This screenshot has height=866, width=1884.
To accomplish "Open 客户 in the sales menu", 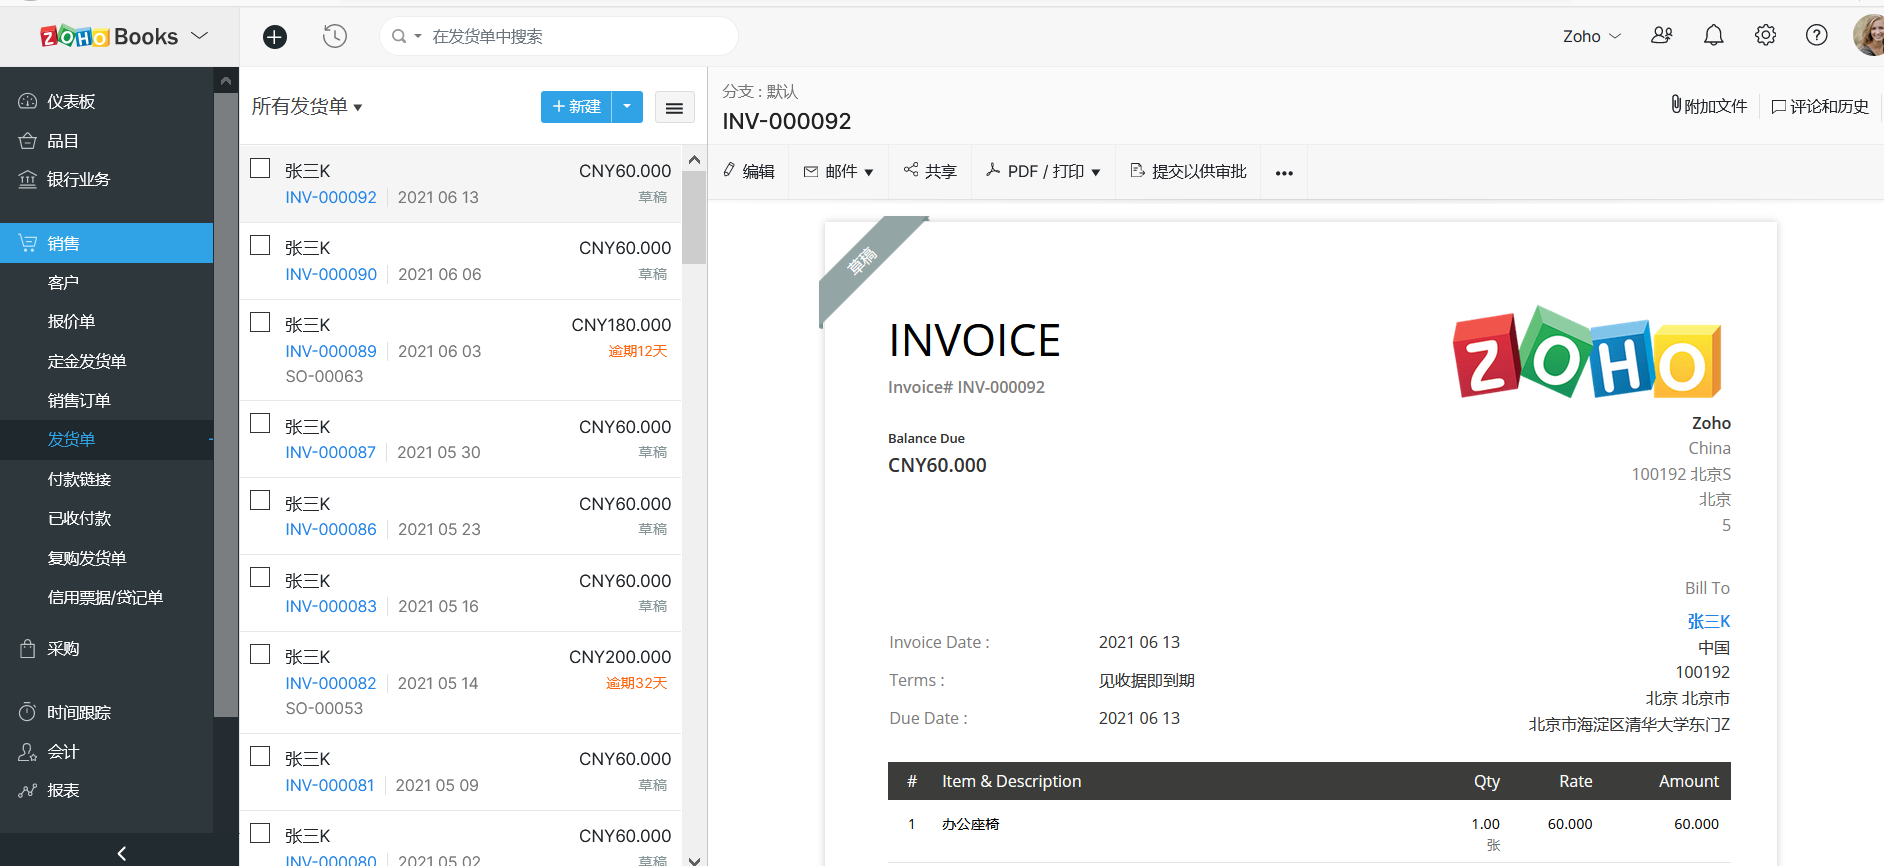I will 63,283.
